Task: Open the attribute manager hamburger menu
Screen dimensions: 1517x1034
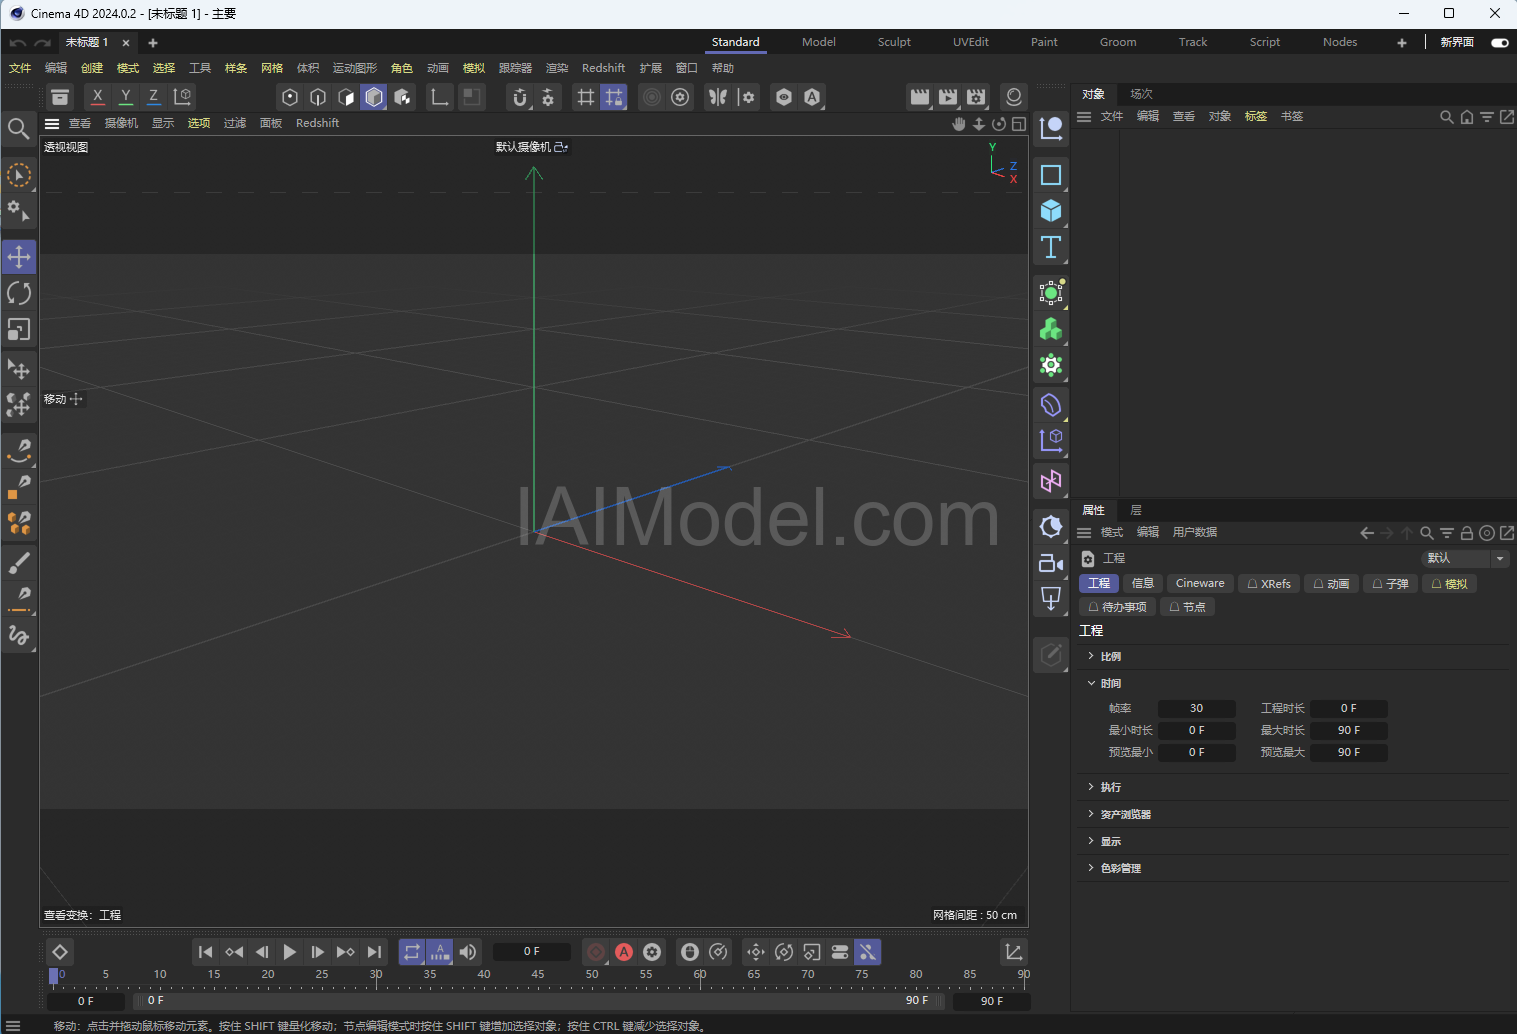Action: tap(1084, 533)
